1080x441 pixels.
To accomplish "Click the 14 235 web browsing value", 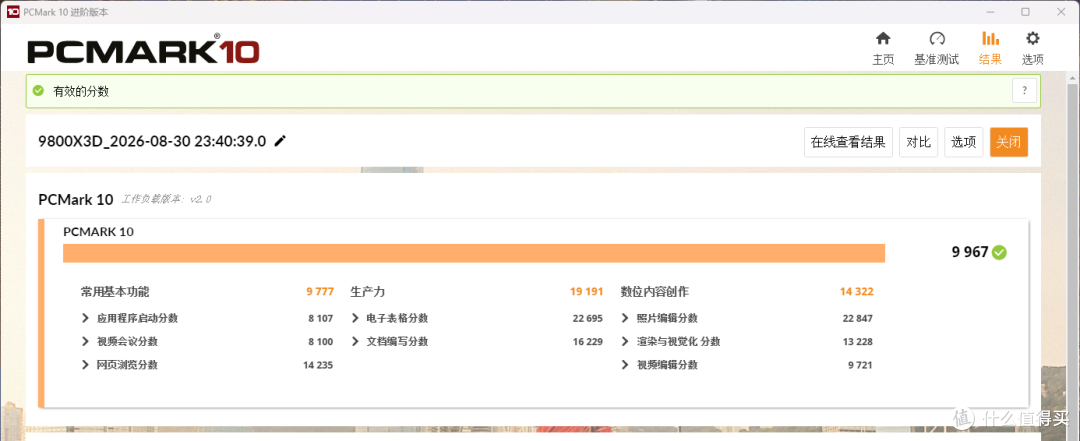I will pos(318,365).
